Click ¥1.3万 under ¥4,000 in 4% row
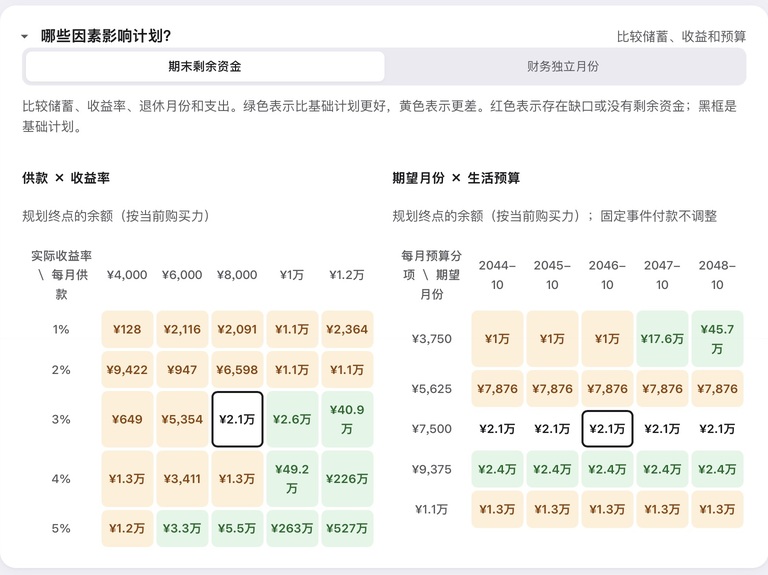 [x=127, y=479]
